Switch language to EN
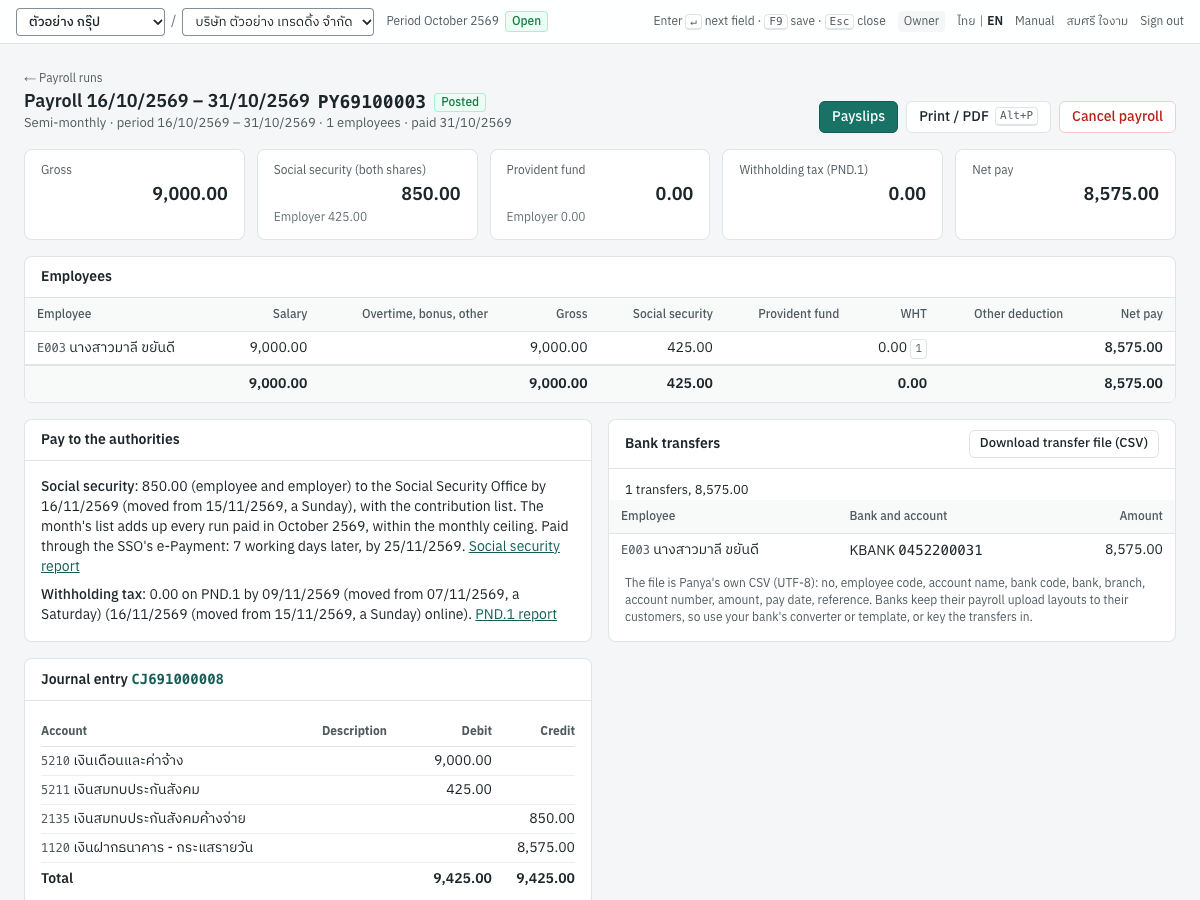 click(995, 21)
